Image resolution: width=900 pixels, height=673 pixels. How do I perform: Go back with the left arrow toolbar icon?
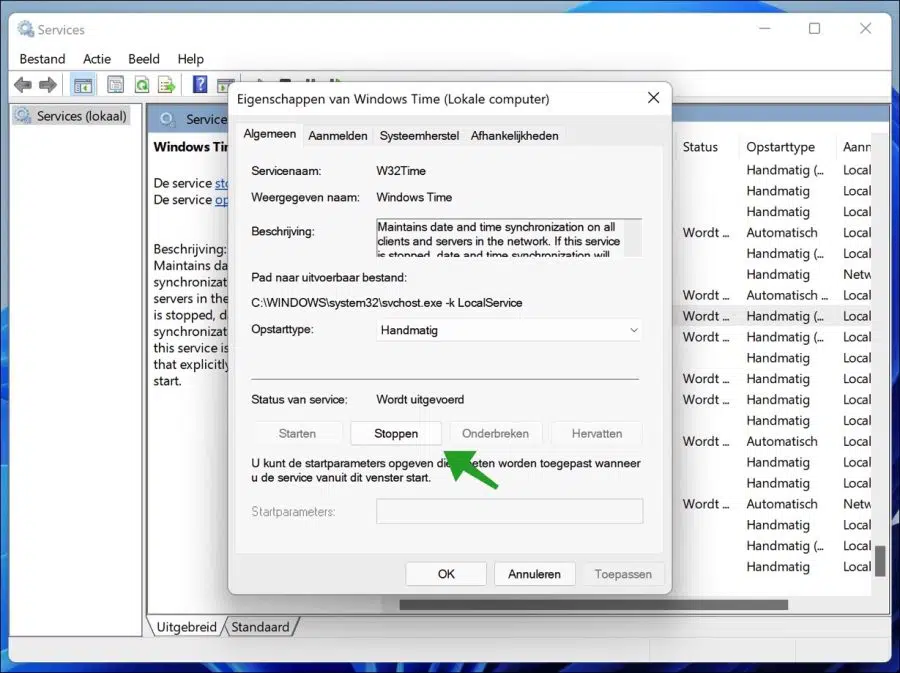click(23, 85)
